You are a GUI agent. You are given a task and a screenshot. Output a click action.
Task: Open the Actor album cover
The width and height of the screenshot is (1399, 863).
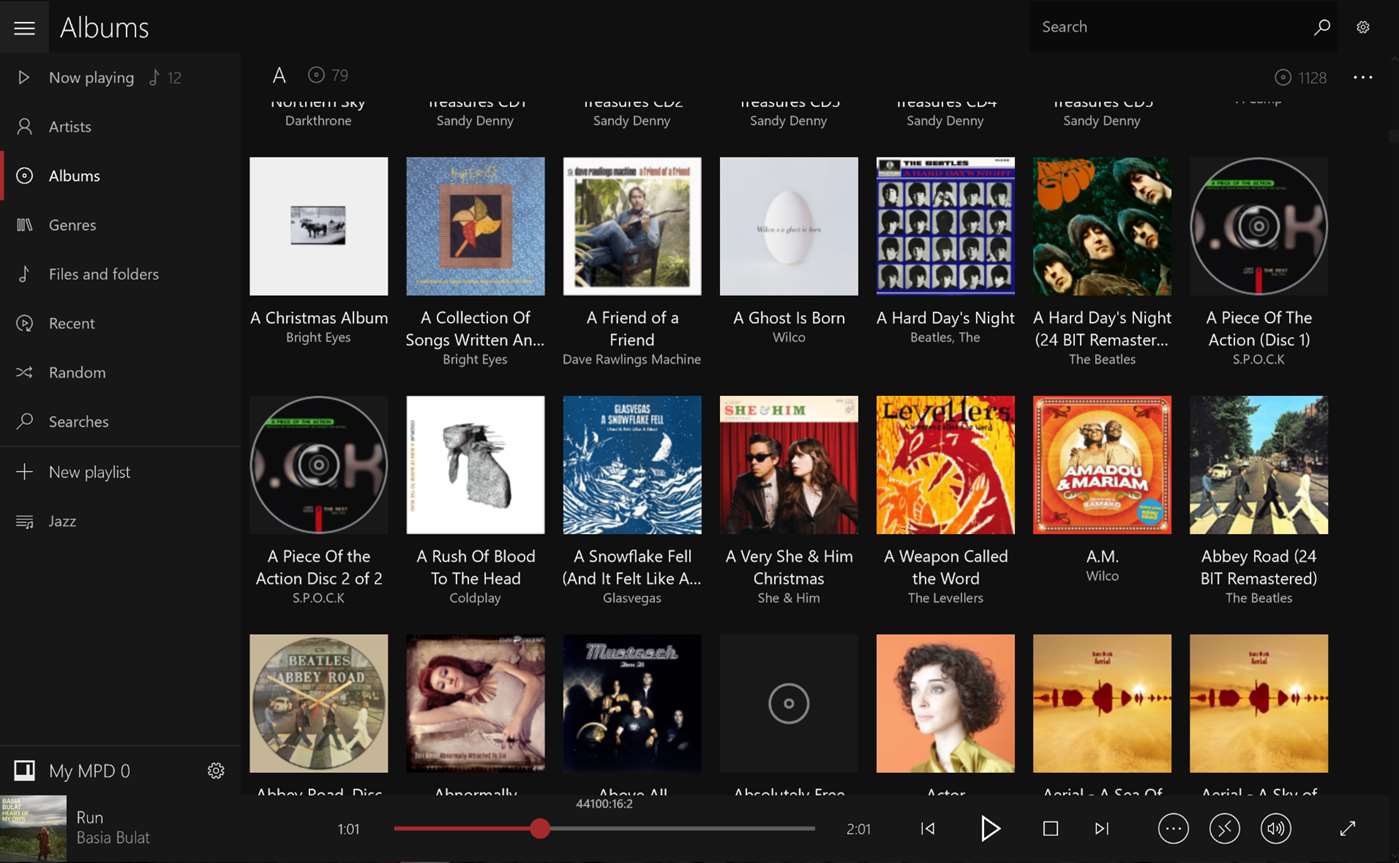(x=945, y=703)
